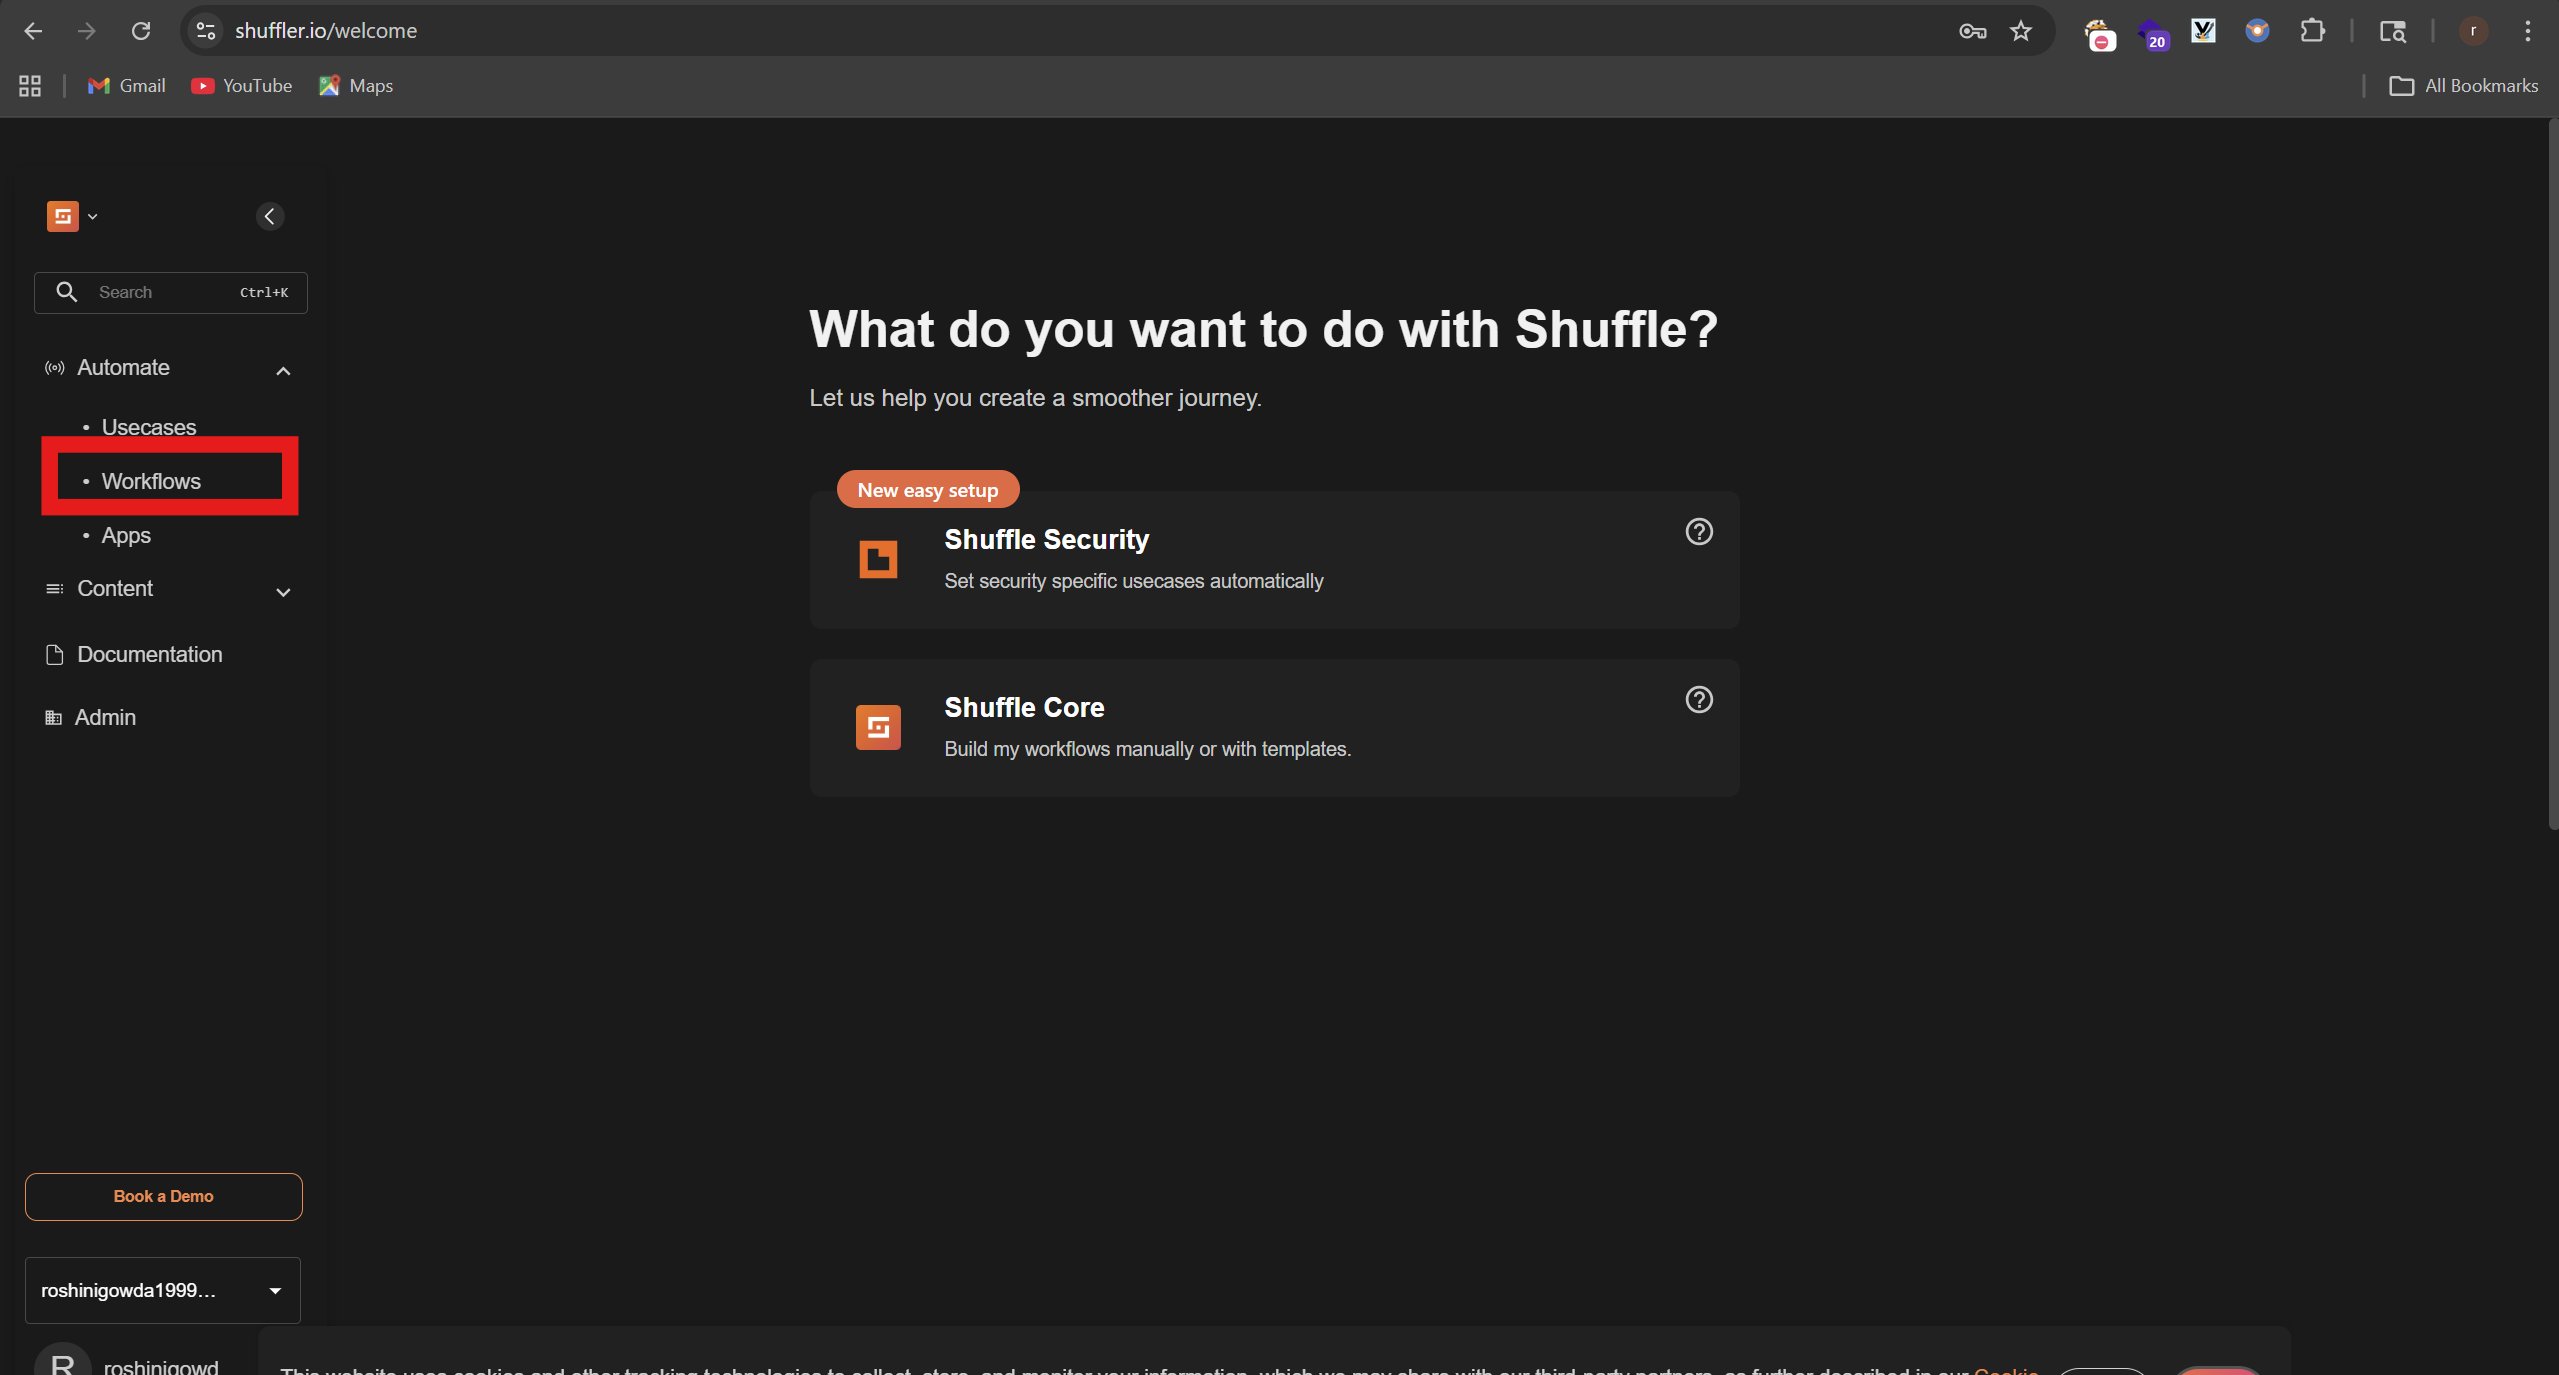Screen dimensions: 2559x1375
Task: Open the Admin sidebar item
Action: (105, 717)
